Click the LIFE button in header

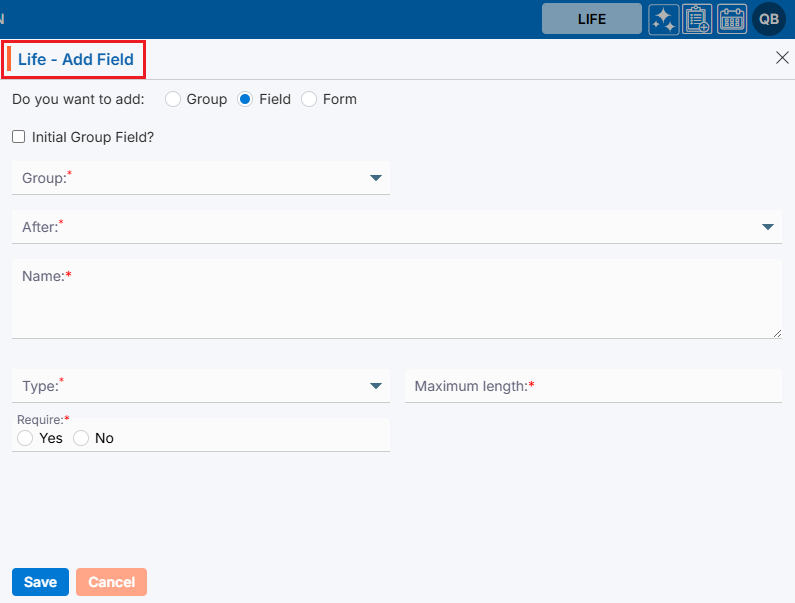pos(591,19)
